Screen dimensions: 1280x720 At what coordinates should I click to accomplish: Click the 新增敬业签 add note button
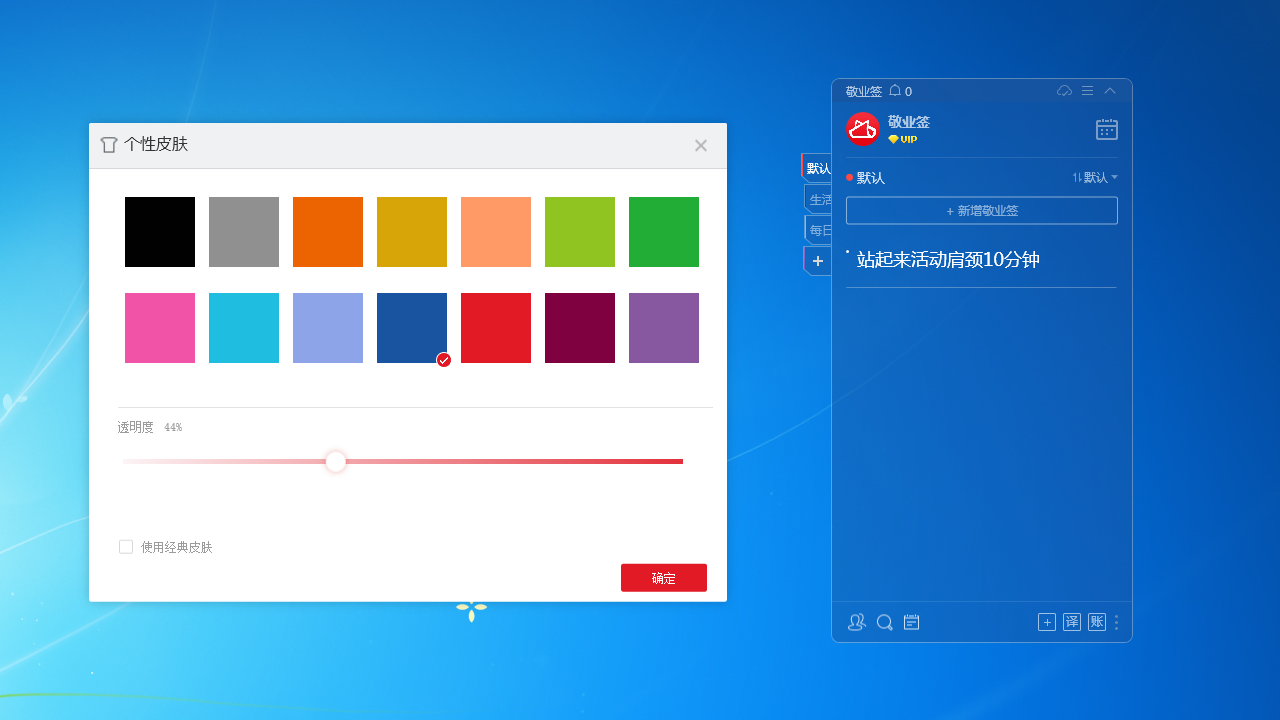tap(981, 210)
